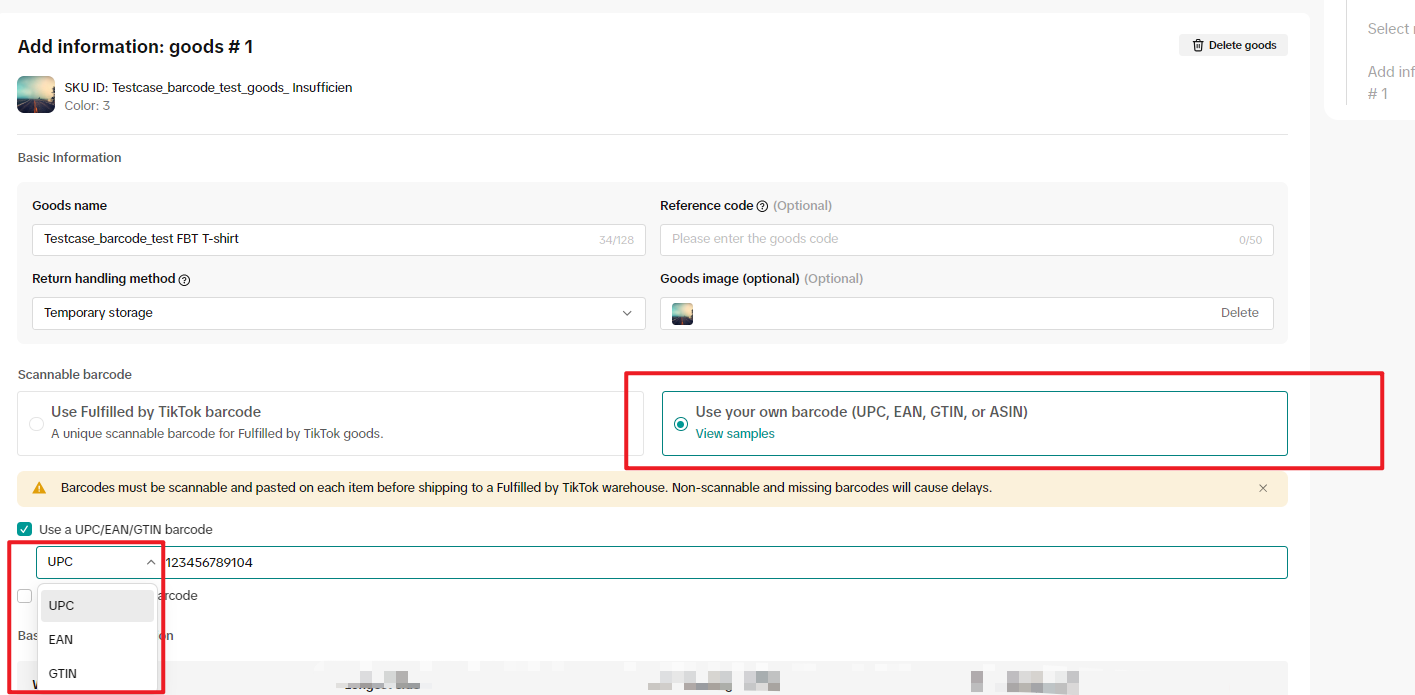
Task: Select Use Fulfilled by TikTok barcode option
Action: click(x=37, y=424)
